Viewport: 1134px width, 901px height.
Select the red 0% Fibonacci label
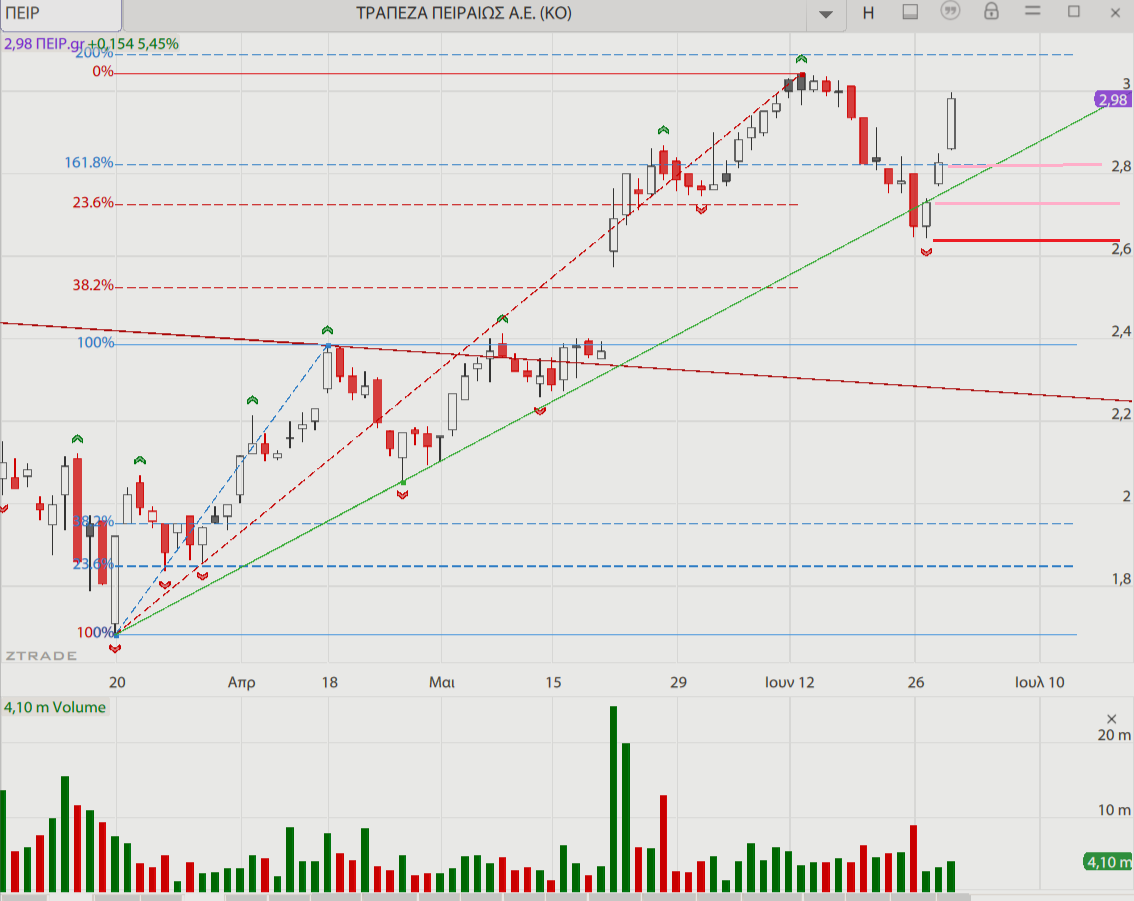103,72
